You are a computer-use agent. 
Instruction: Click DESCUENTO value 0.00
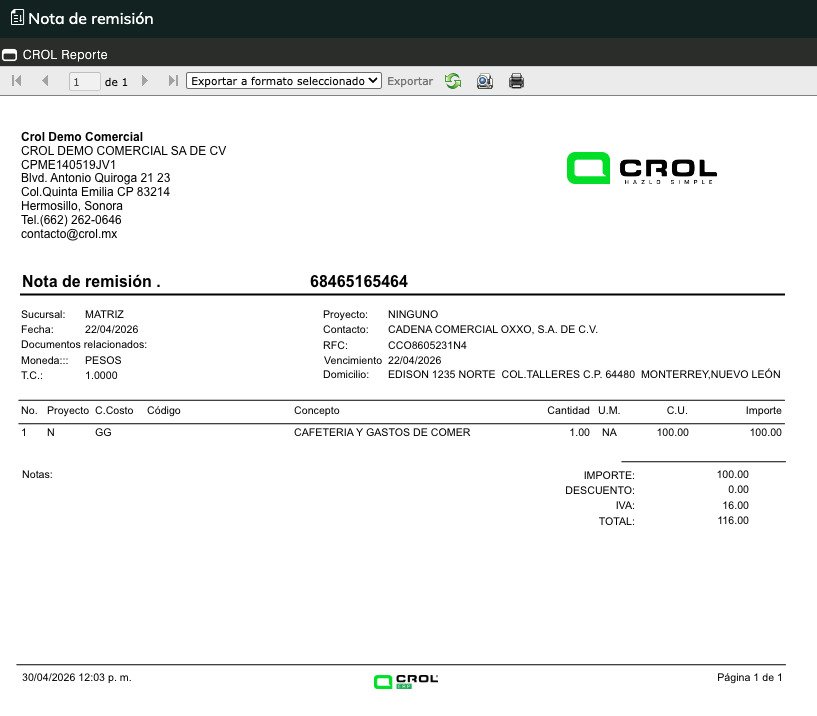point(738,489)
